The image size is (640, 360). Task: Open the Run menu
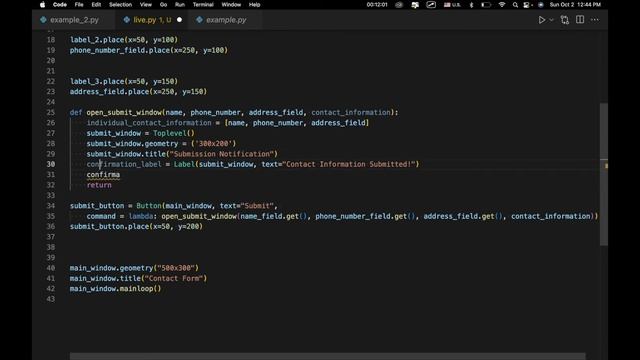pyautogui.click(x=180, y=4)
